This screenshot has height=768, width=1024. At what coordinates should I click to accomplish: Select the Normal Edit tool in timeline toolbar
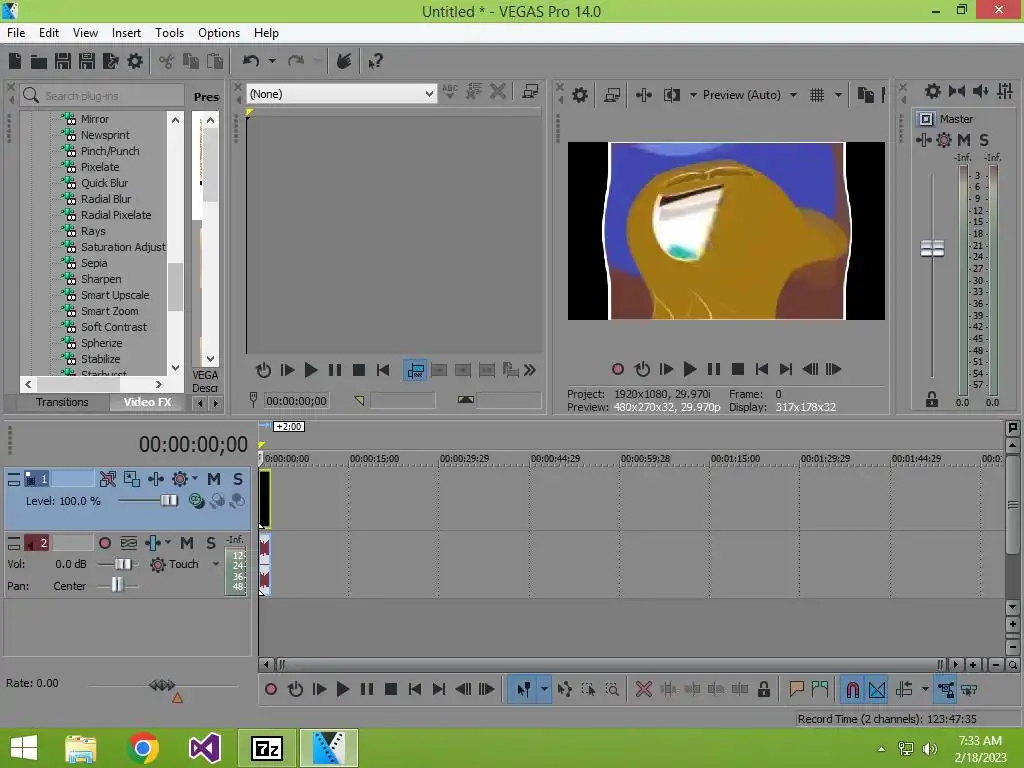point(523,690)
